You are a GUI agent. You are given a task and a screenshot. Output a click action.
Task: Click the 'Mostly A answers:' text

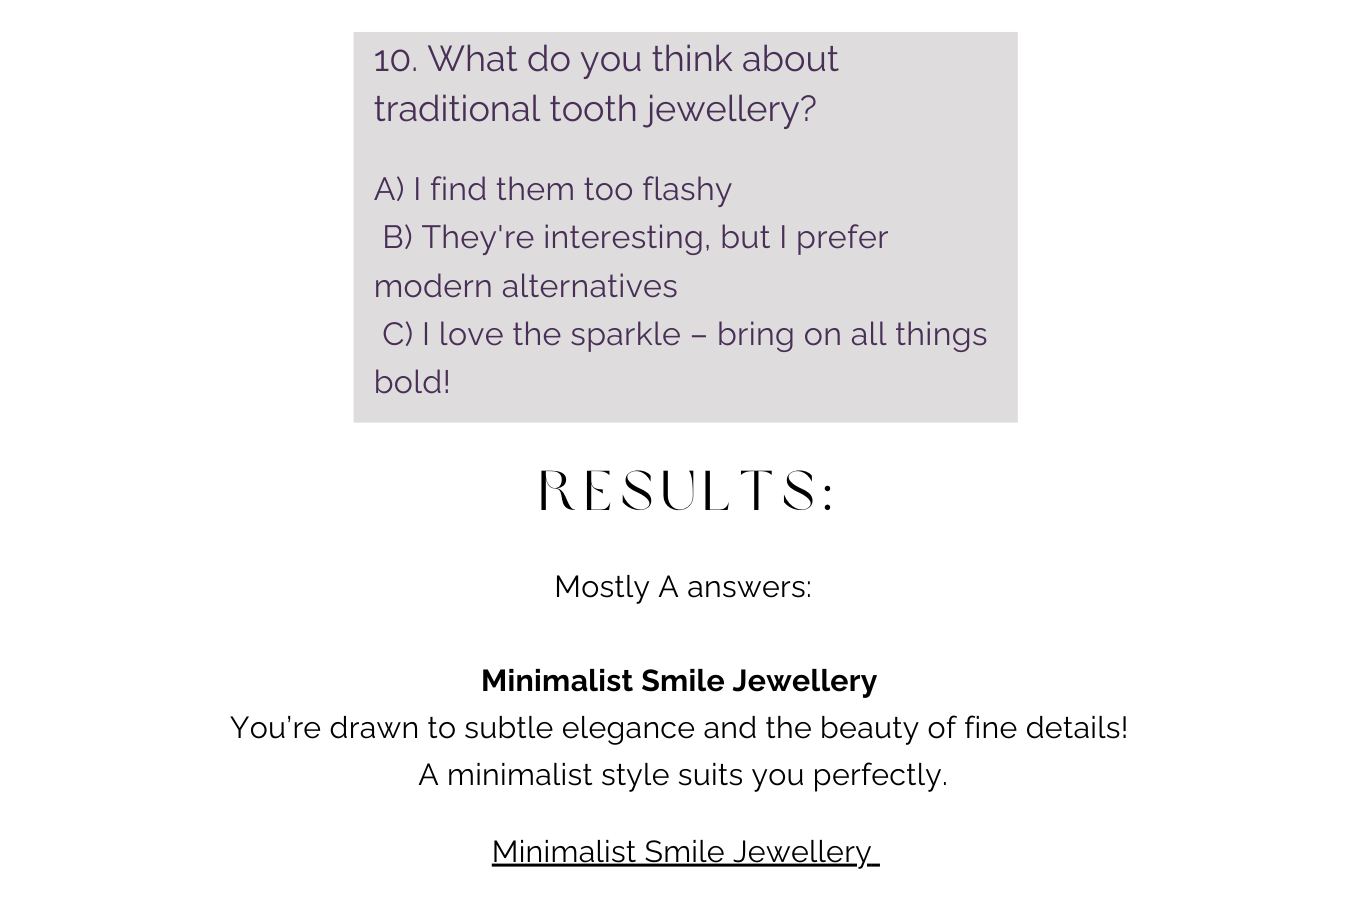(683, 587)
